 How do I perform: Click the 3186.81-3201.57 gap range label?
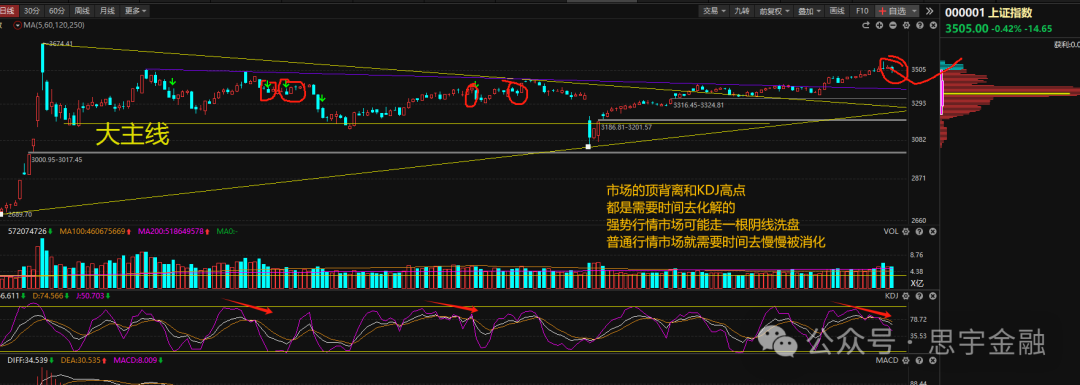click(625, 127)
